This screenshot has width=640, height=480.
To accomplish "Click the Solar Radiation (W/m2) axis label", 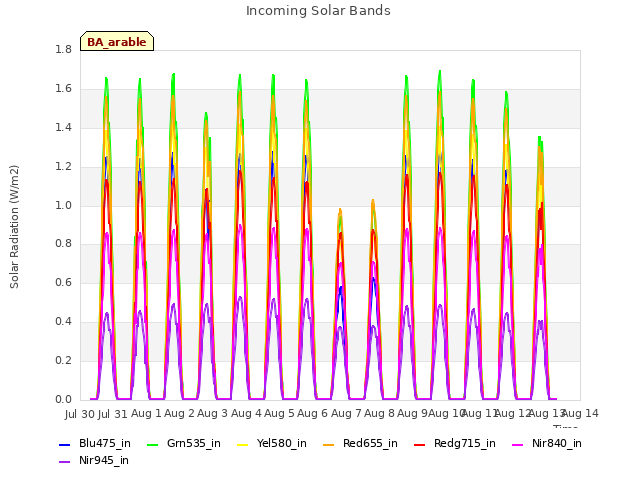I will [x=14, y=227].
